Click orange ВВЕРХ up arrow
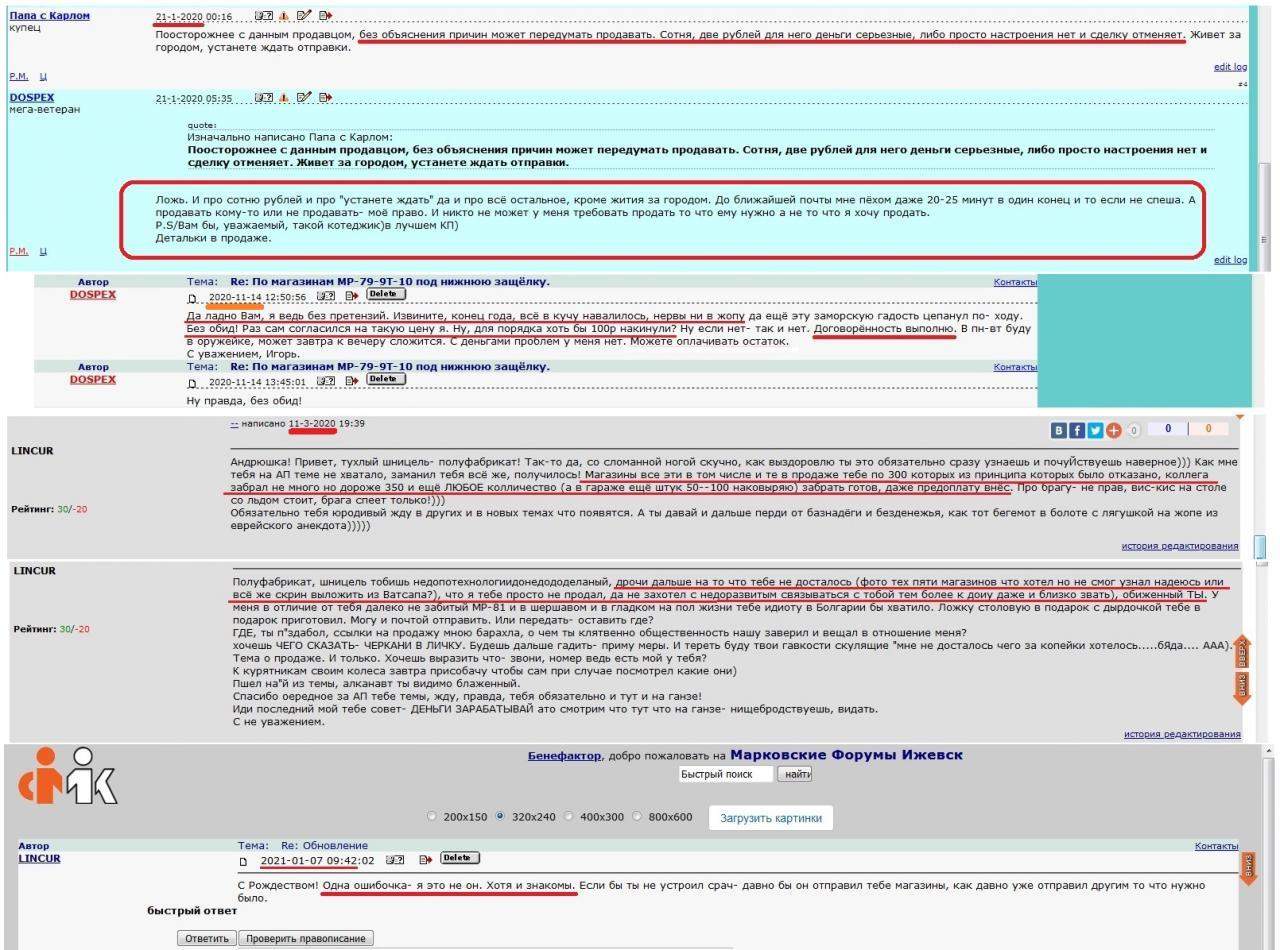Viewport: 1280px width, 950px height. [x=1241, y=653]
